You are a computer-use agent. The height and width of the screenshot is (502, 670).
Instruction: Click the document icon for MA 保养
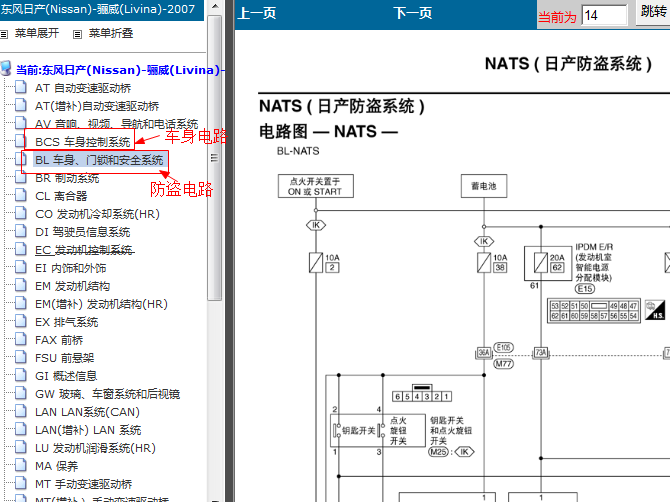click(x=21, y=465)
